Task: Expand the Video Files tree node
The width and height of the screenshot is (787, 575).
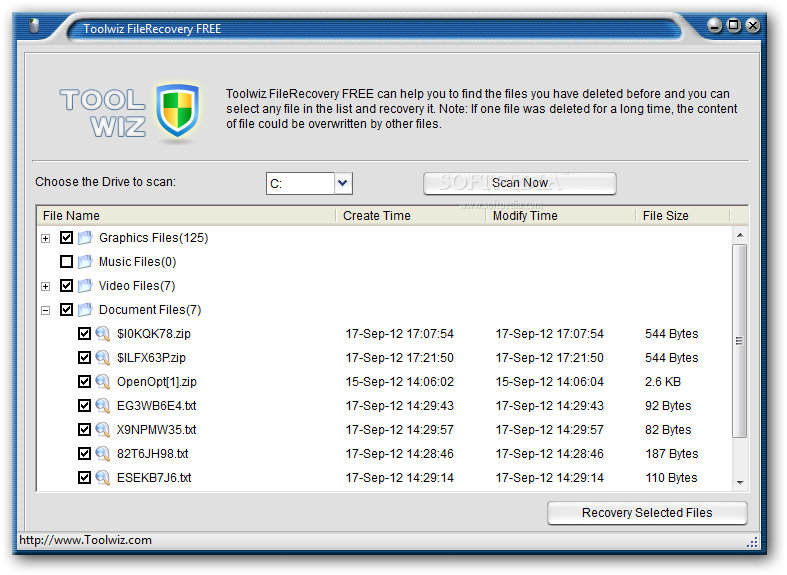Action: tap(46, 286)
